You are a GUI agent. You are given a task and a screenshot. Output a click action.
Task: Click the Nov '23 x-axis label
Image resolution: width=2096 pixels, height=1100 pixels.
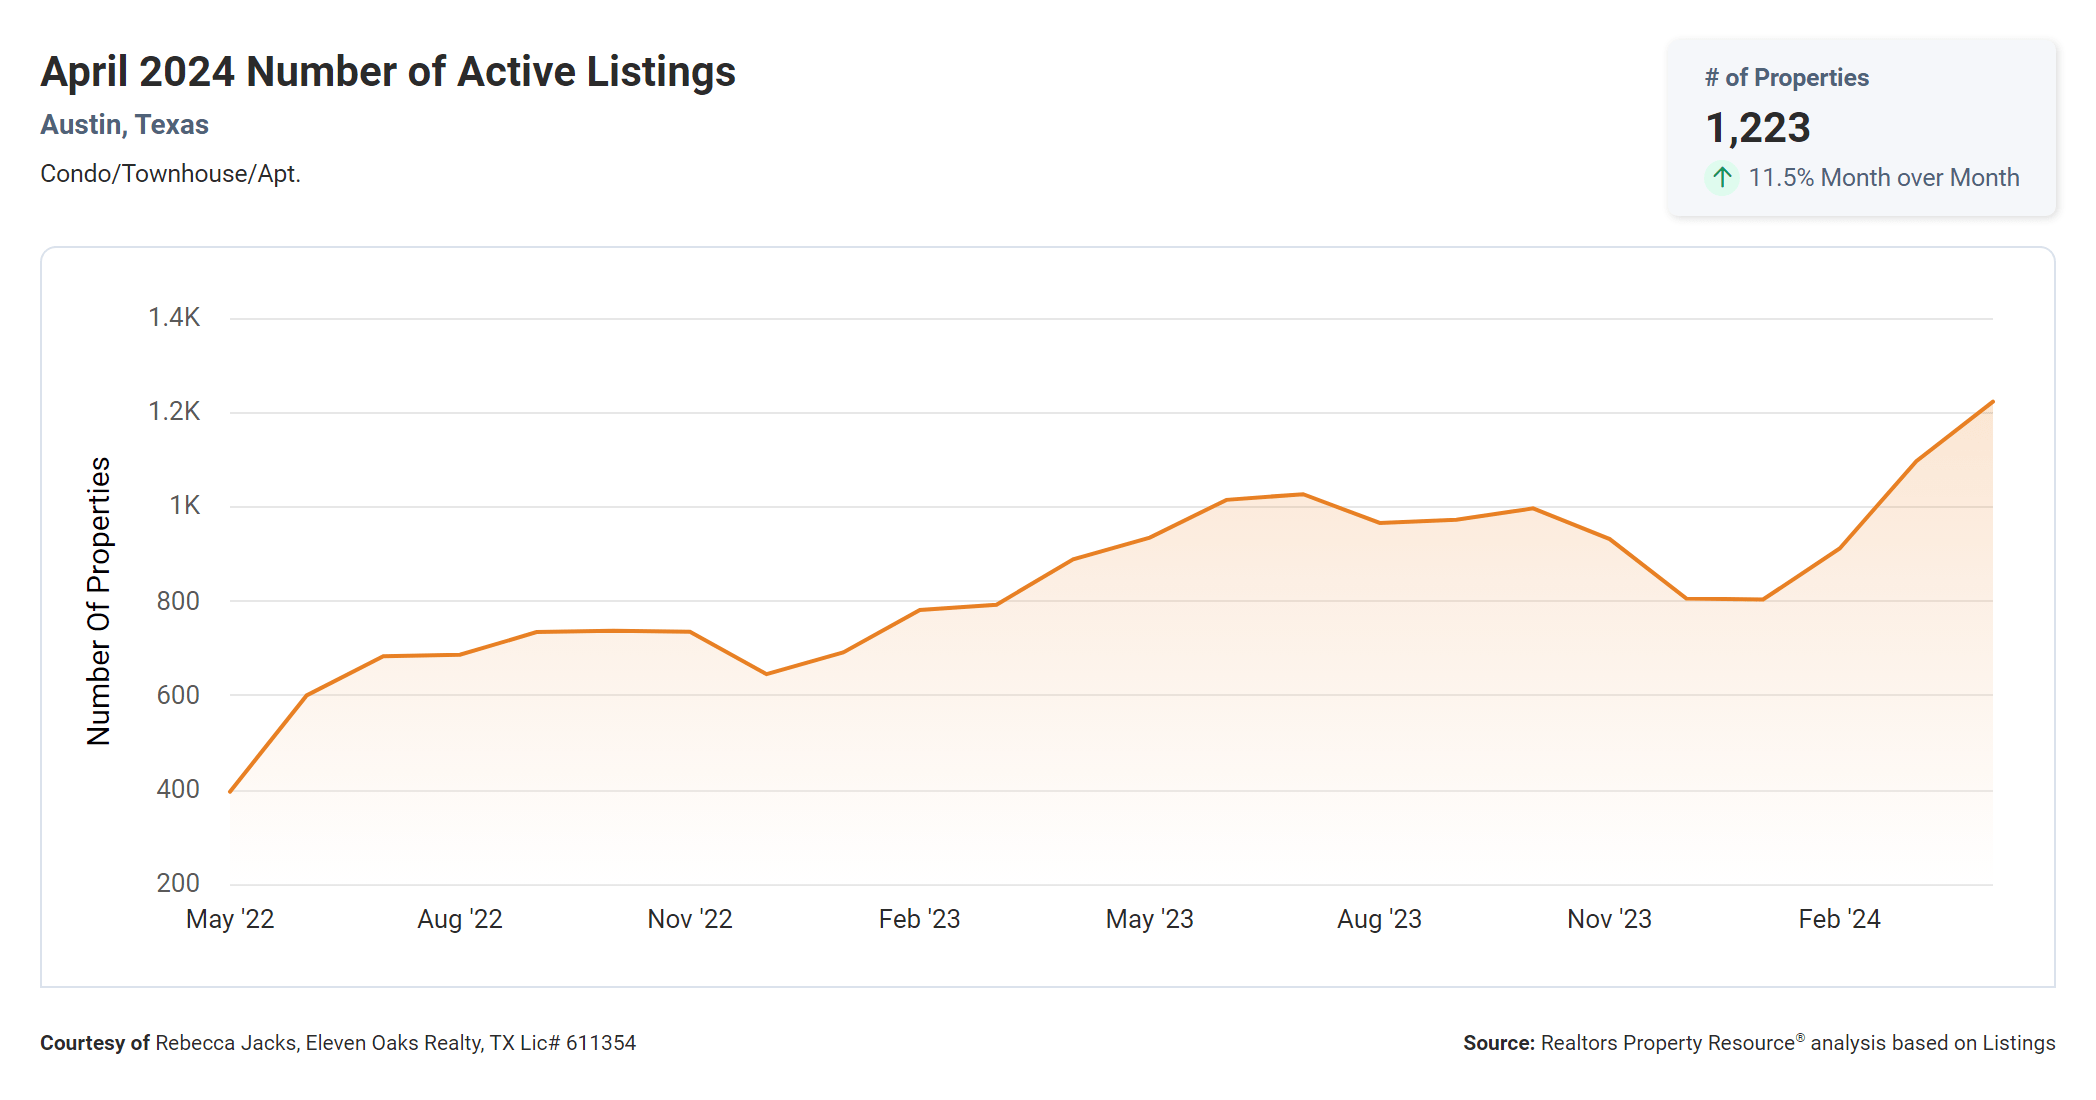pyautogui.click(x=1609, y=919)
